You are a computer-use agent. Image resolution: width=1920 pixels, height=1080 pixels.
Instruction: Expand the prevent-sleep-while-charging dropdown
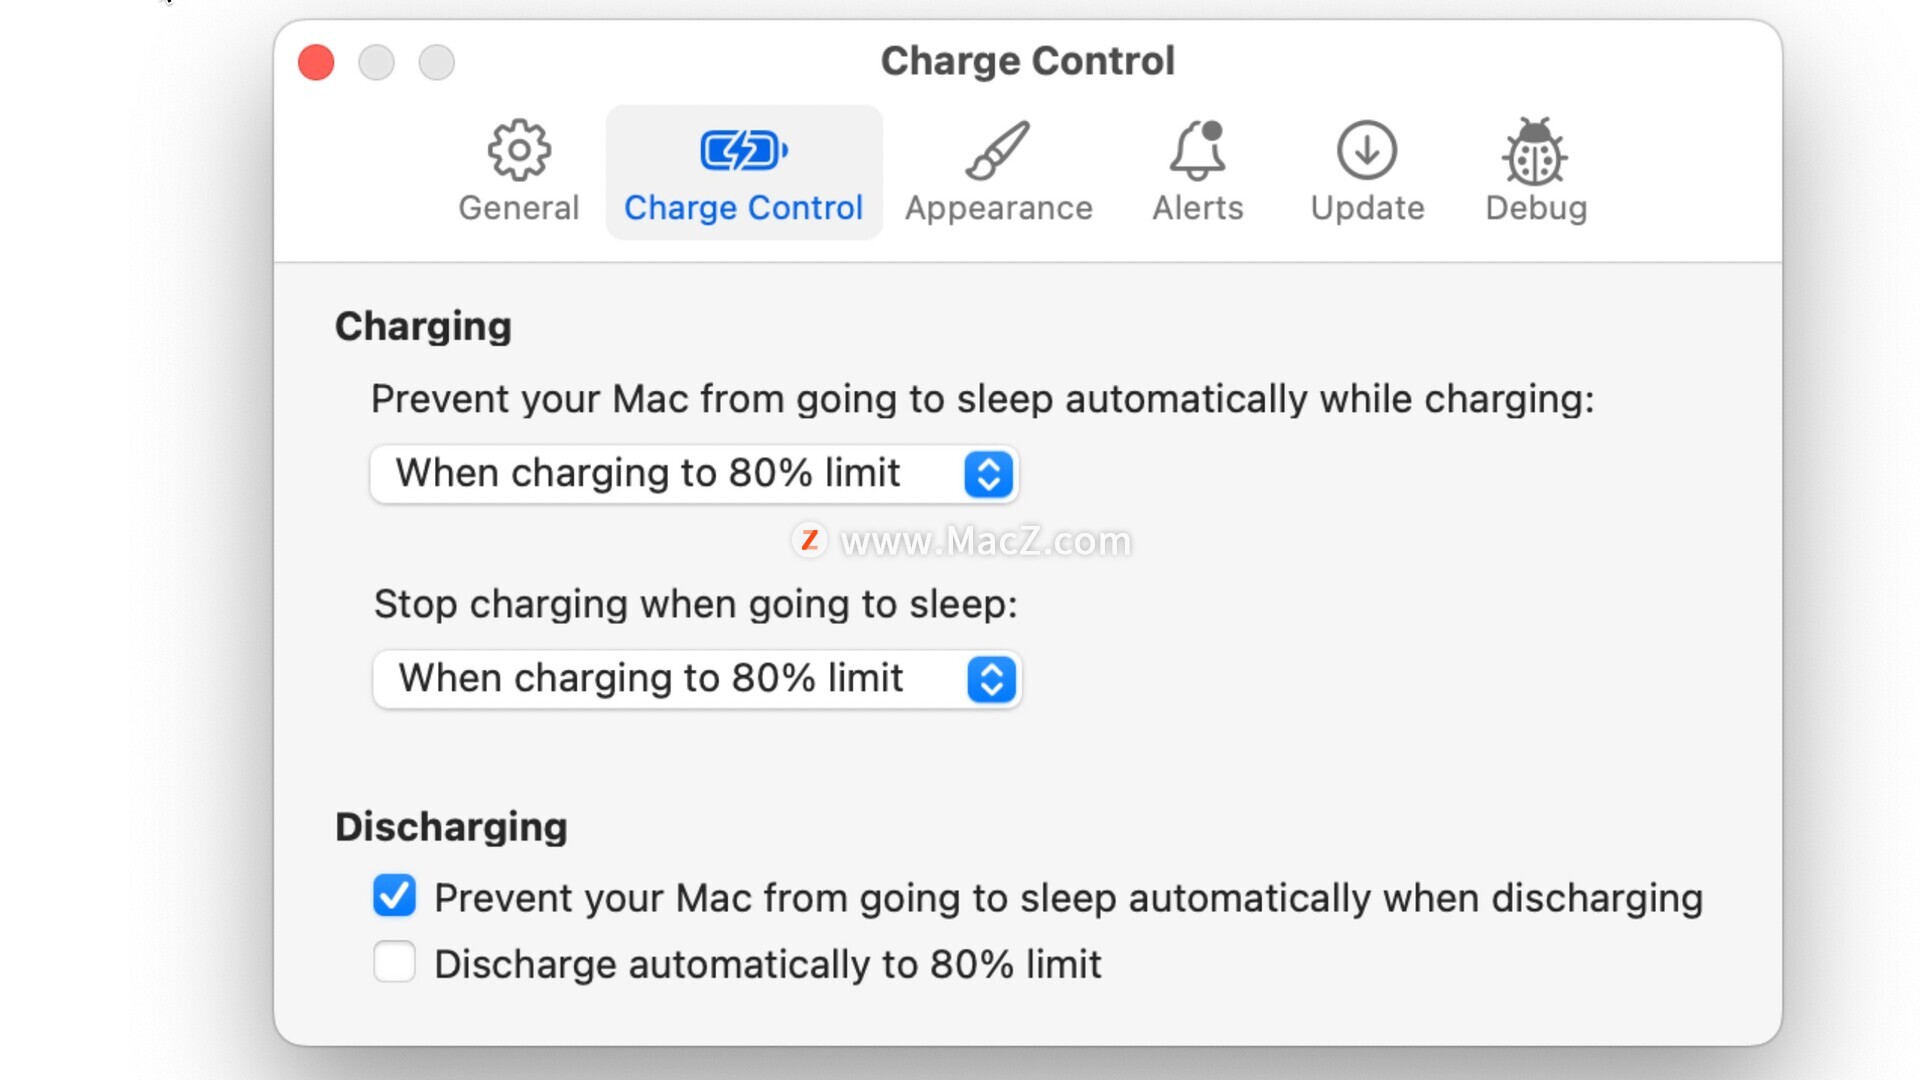(694, 474)
